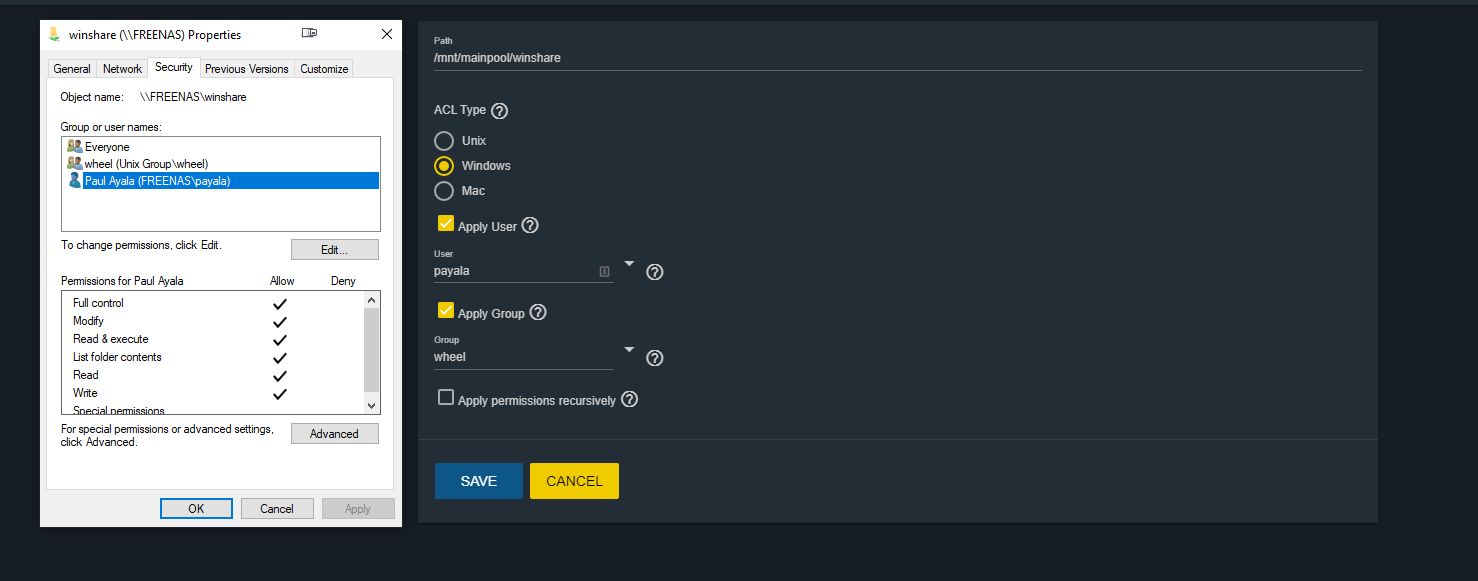Open the Previous Versions tab
This screenshot has height=581, width=1478.
tap(247, 69)
